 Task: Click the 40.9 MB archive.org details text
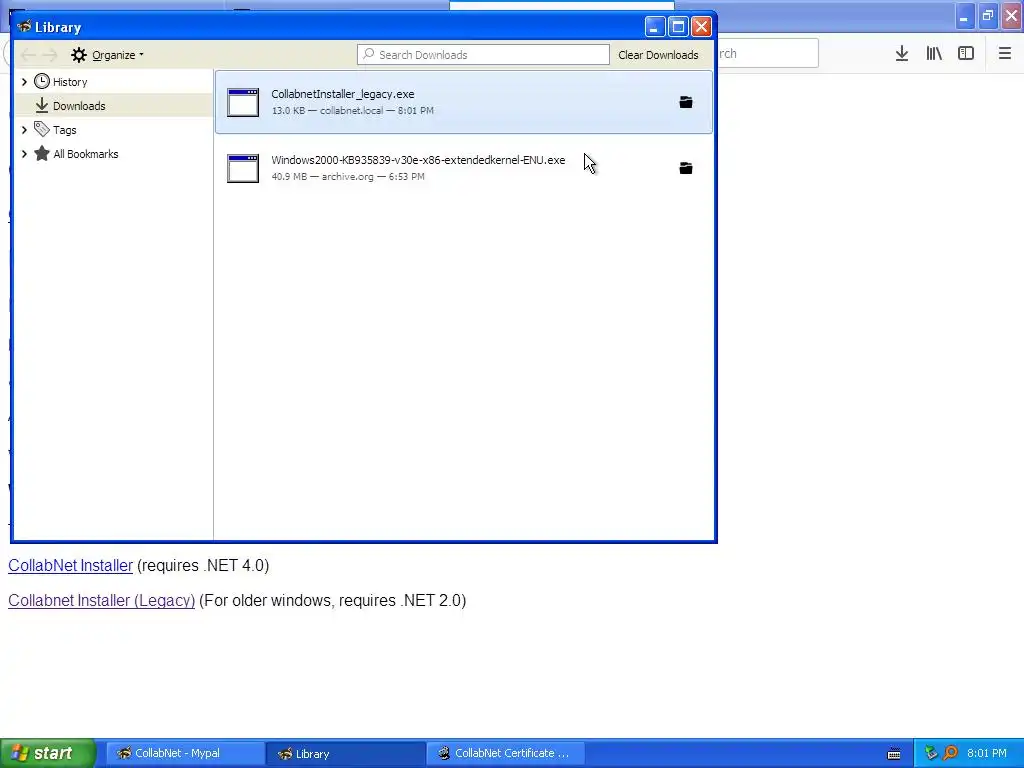click(348, 176)
